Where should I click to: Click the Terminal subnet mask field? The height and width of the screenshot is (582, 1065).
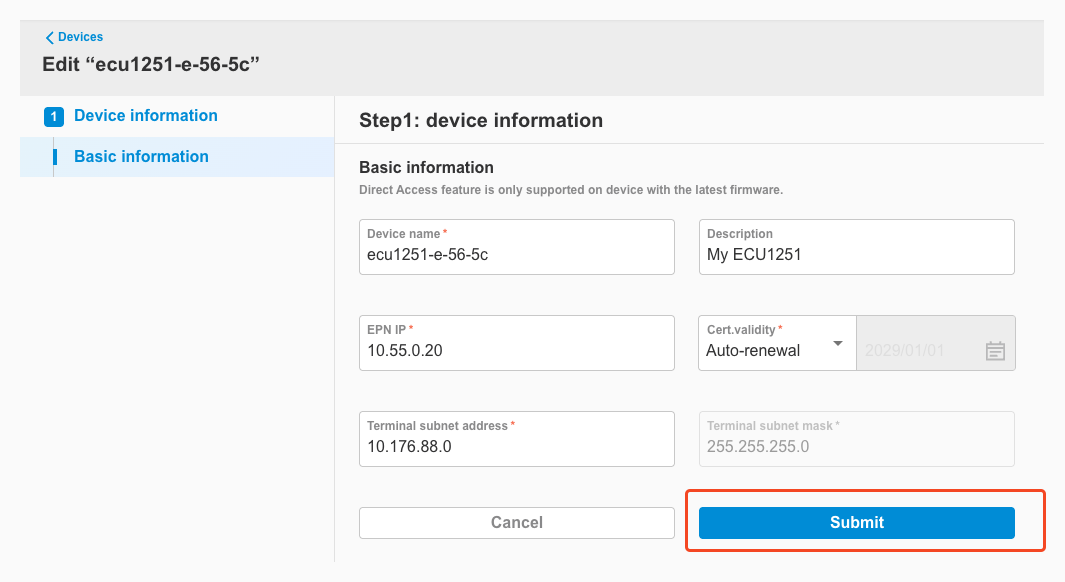click(x=856, y=439)
